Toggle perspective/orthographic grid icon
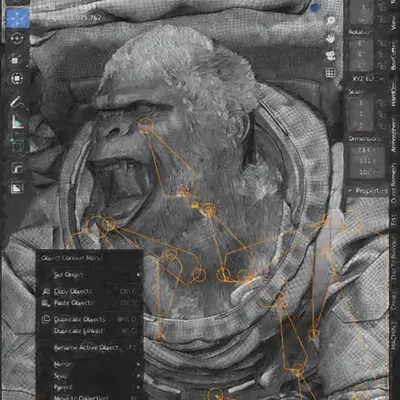This screenshot has width=400, height=400. [x=330, y=72]
